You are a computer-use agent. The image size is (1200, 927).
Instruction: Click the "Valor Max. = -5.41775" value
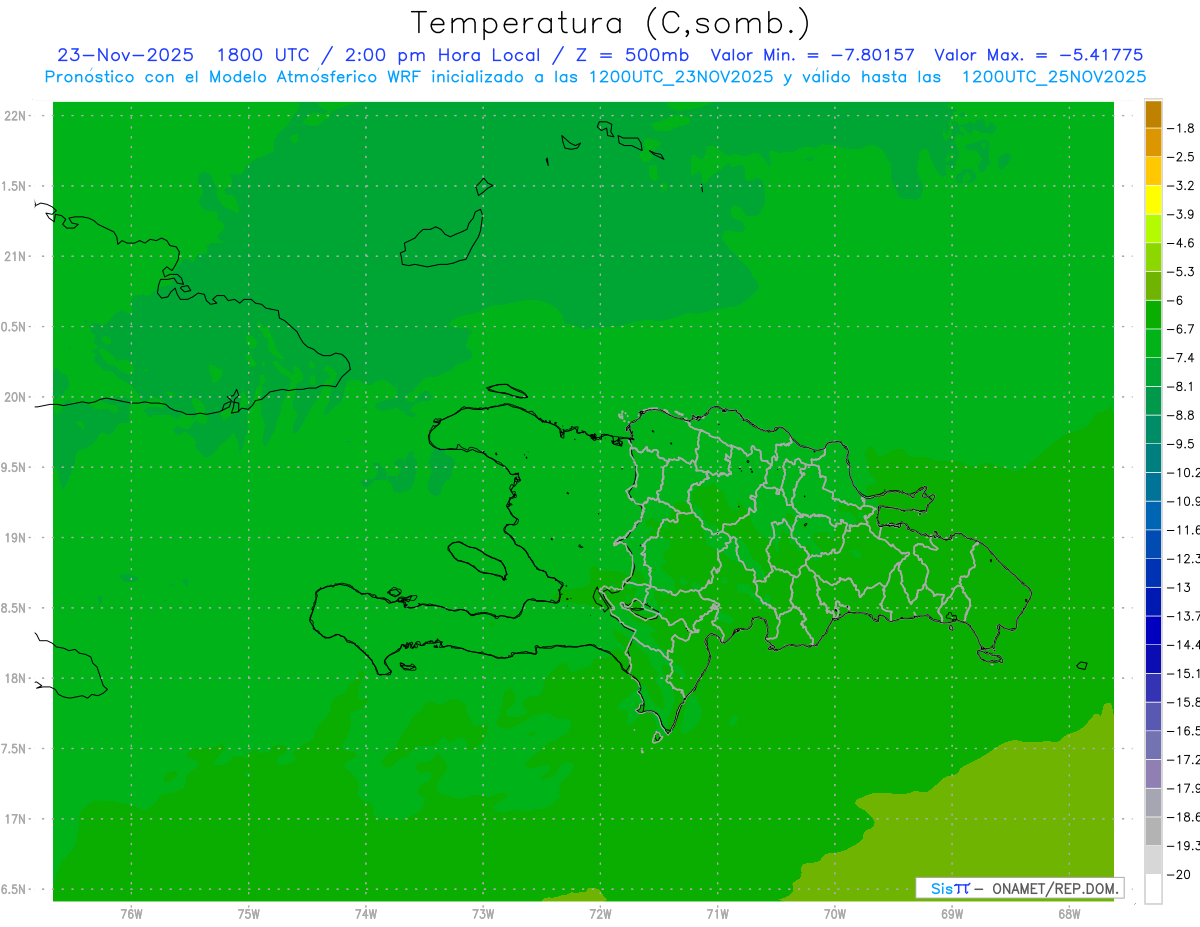tap(1038, 55)
